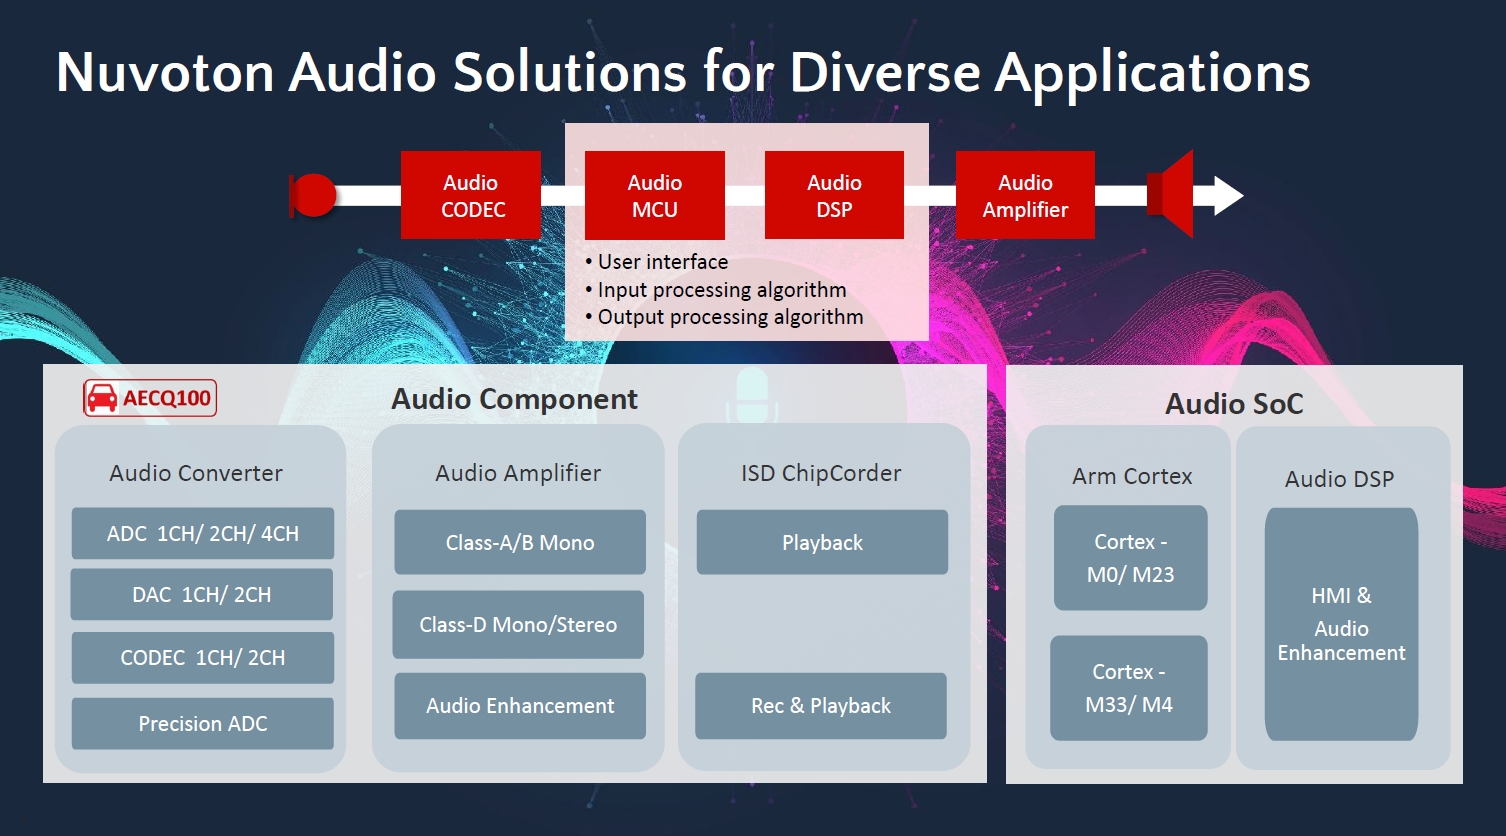Image resolution: width=1506 pixels, height=836 pixels.
Task: Choose the CODEC 1CH/ 2CH box
Action: pyautogui.click(x=203, y=657)
